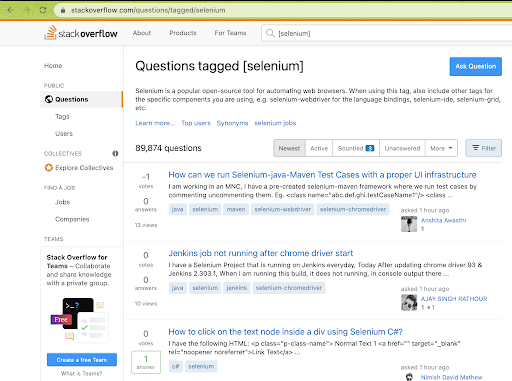Open Nimish David Mathew's profile link
Screen dimensions: 512x381
451,377
